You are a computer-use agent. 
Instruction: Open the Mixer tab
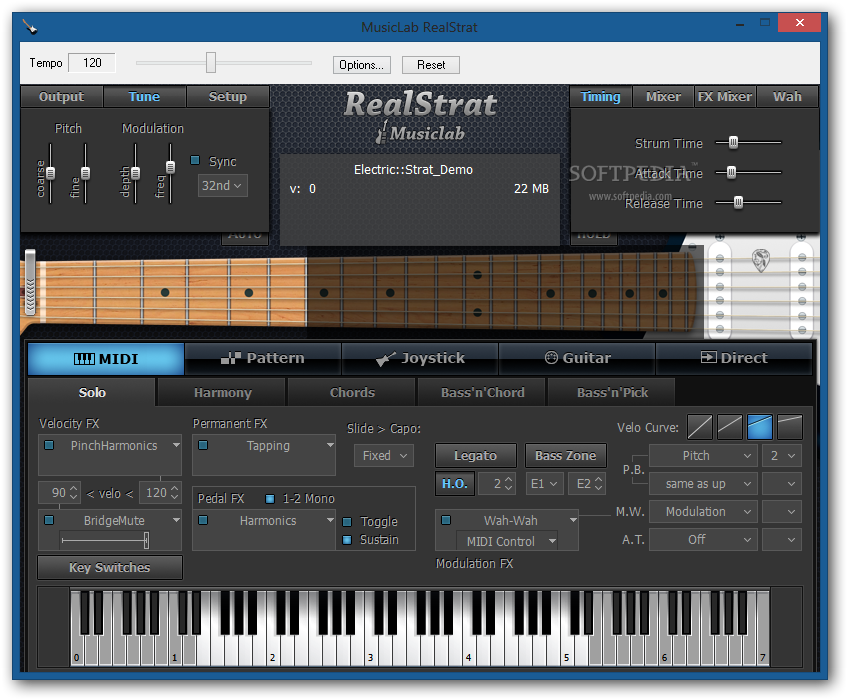[663, 96]
